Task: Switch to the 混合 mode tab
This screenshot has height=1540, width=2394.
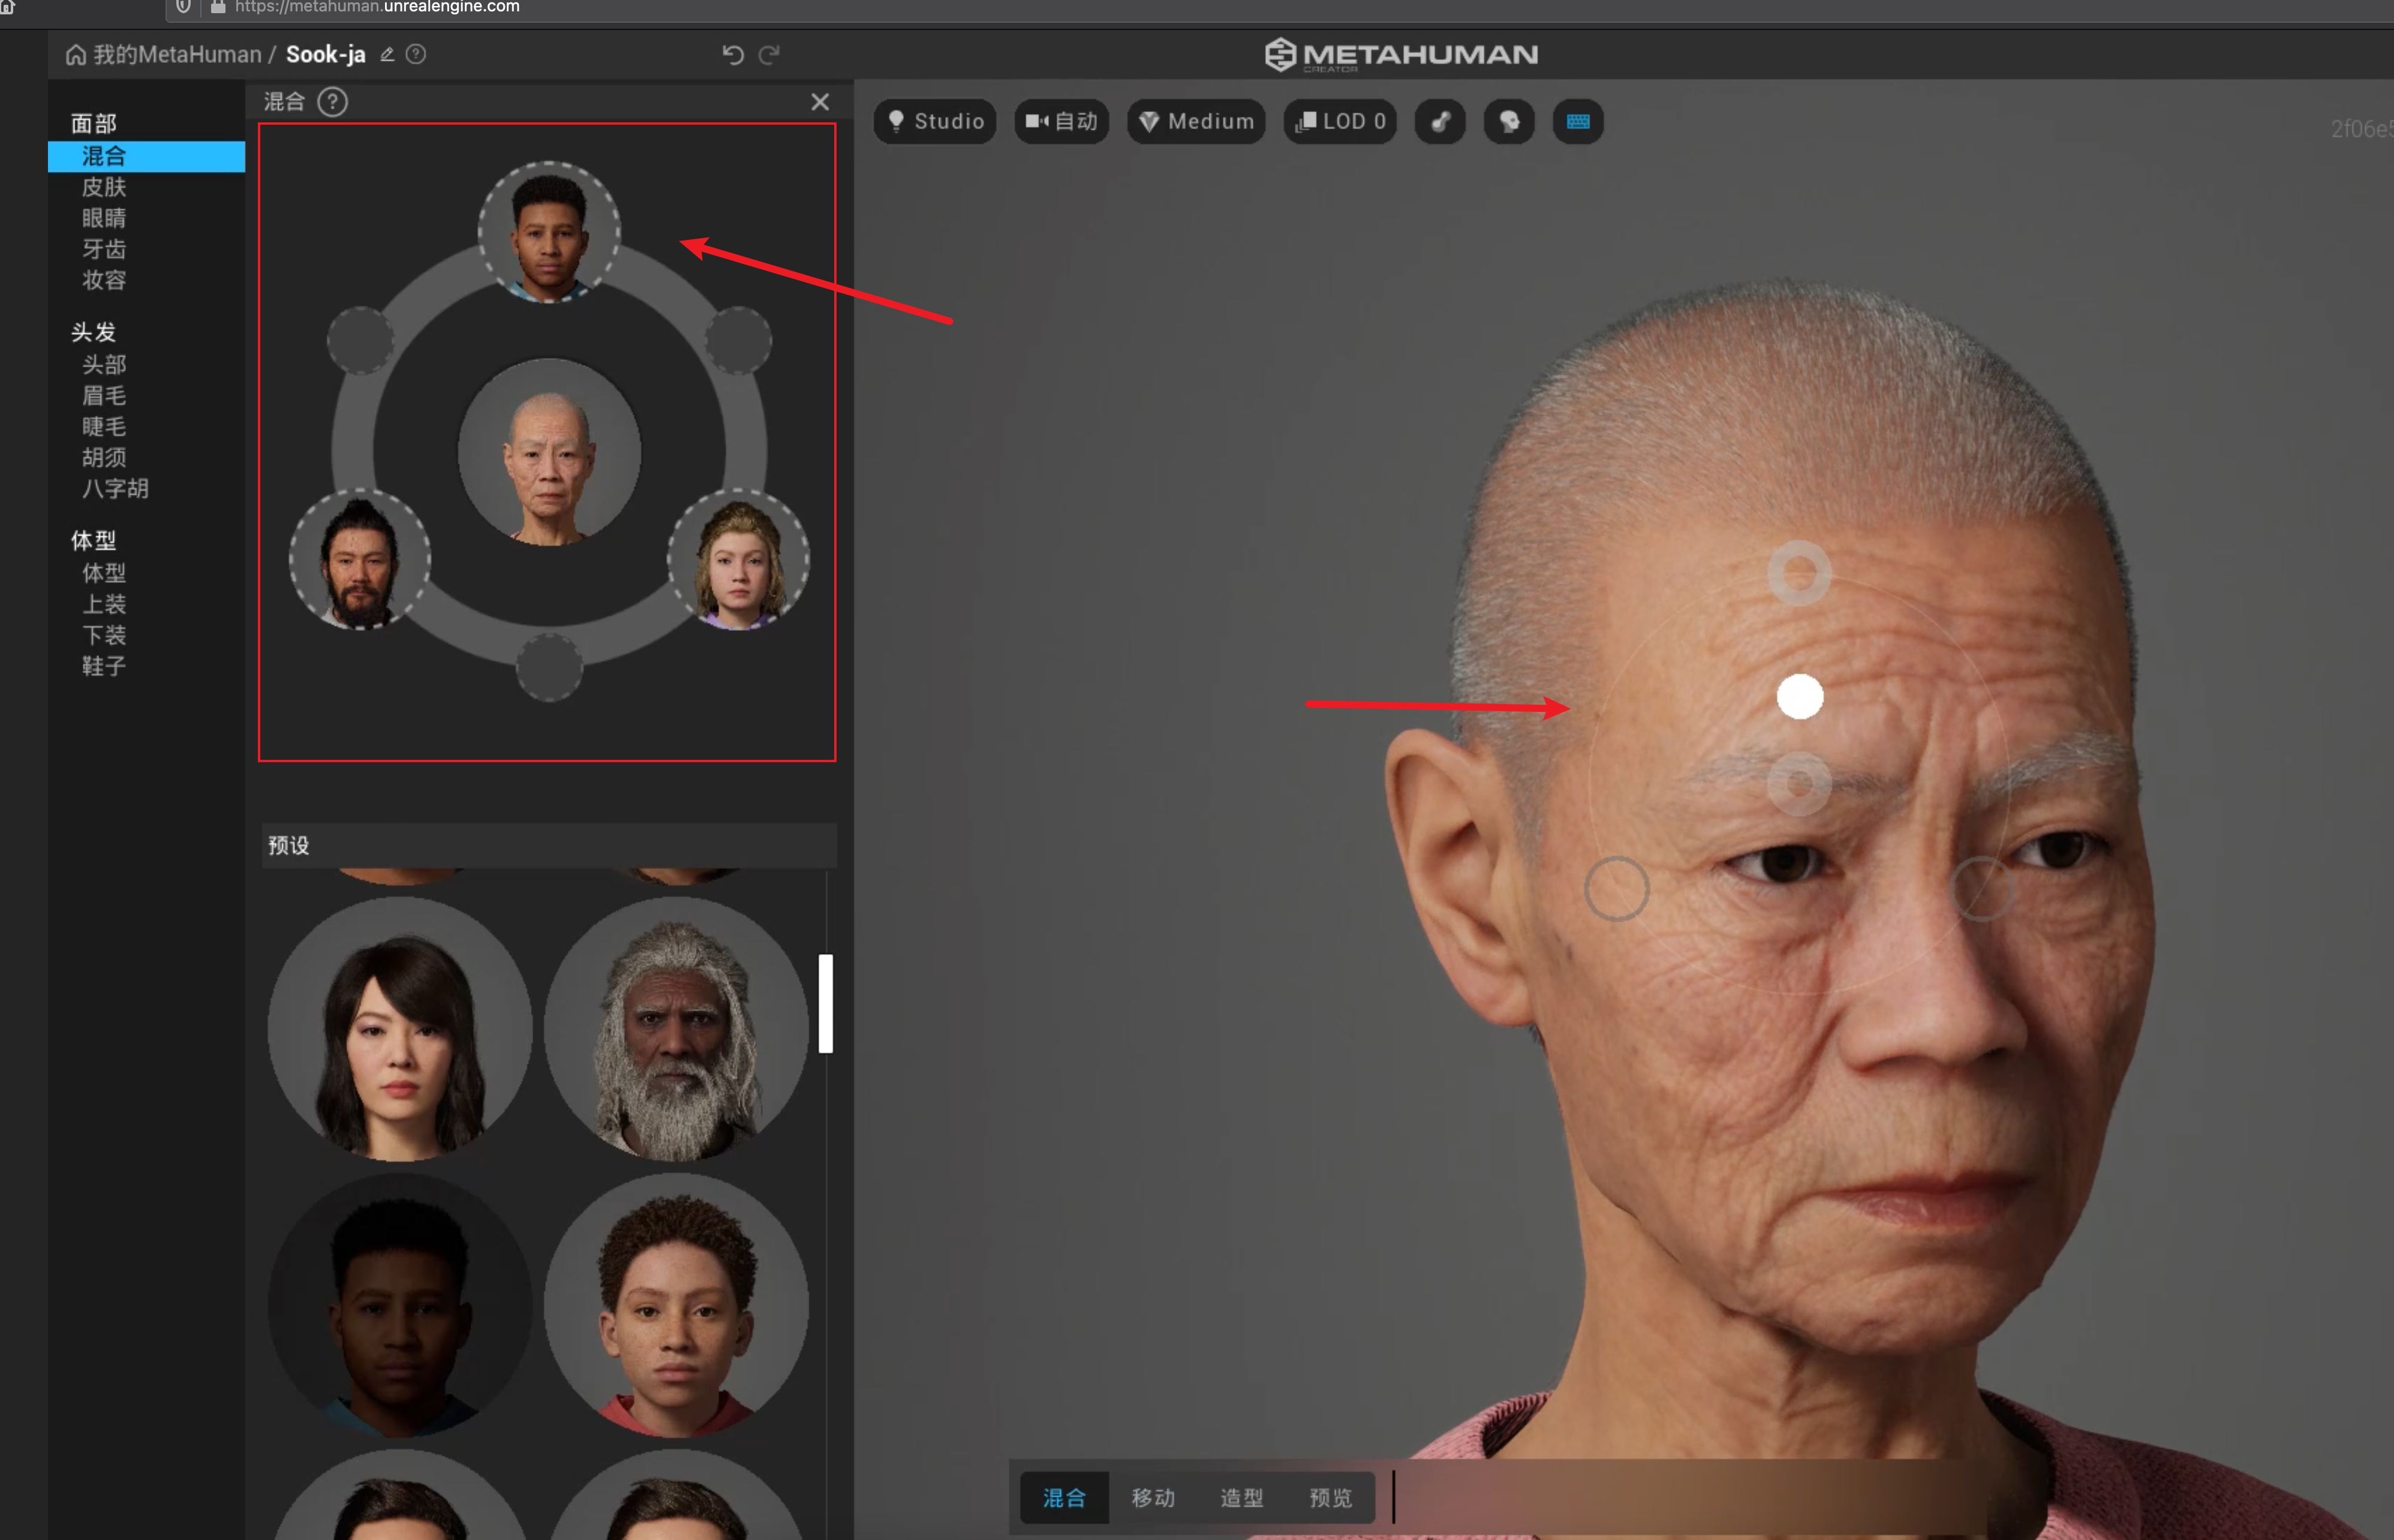Action: (x=1064, y=1497)
